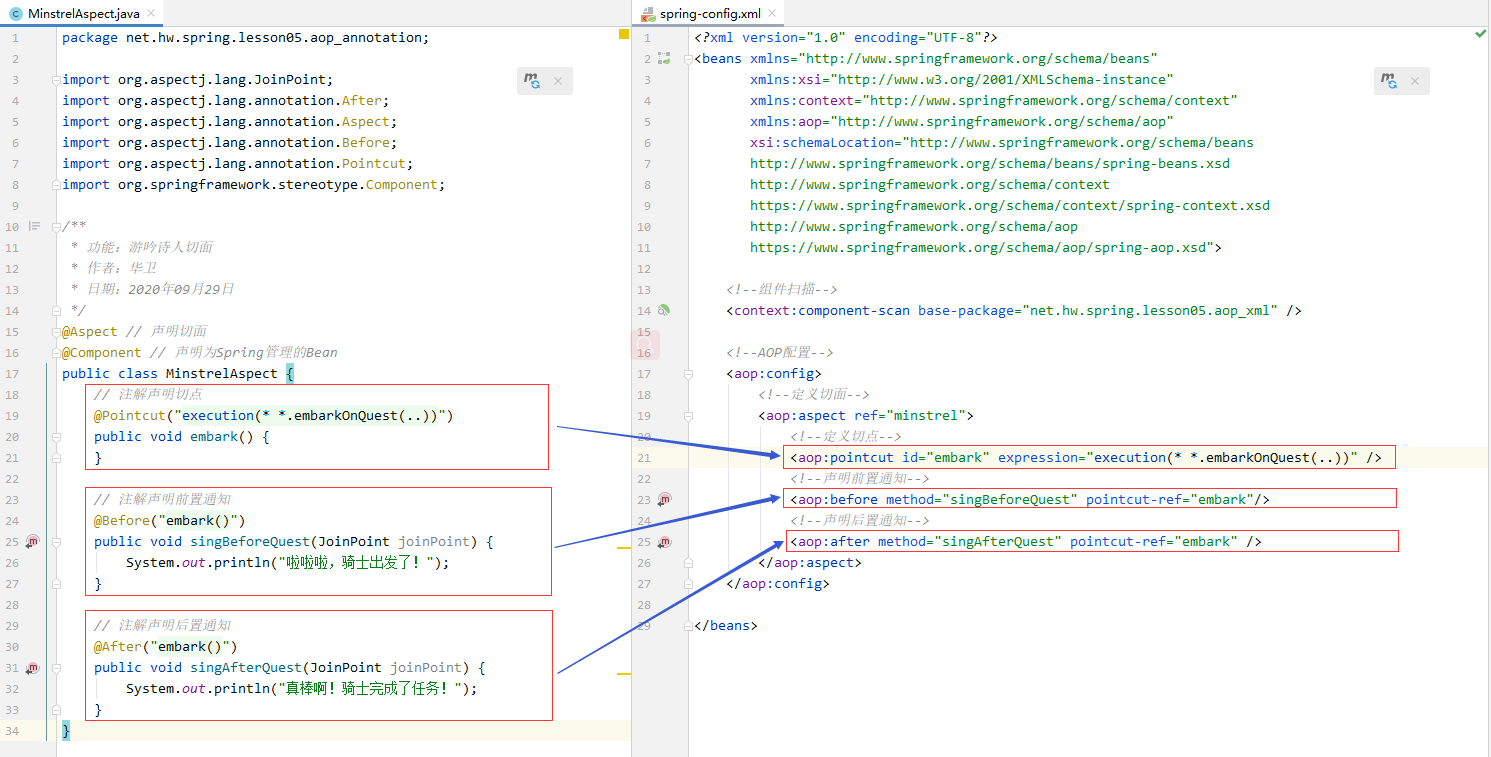The height and width of the screenshot is (757, 1491).
Task: Click Spring beans gutter icon on XML line 2
Action: click(663, 58)
